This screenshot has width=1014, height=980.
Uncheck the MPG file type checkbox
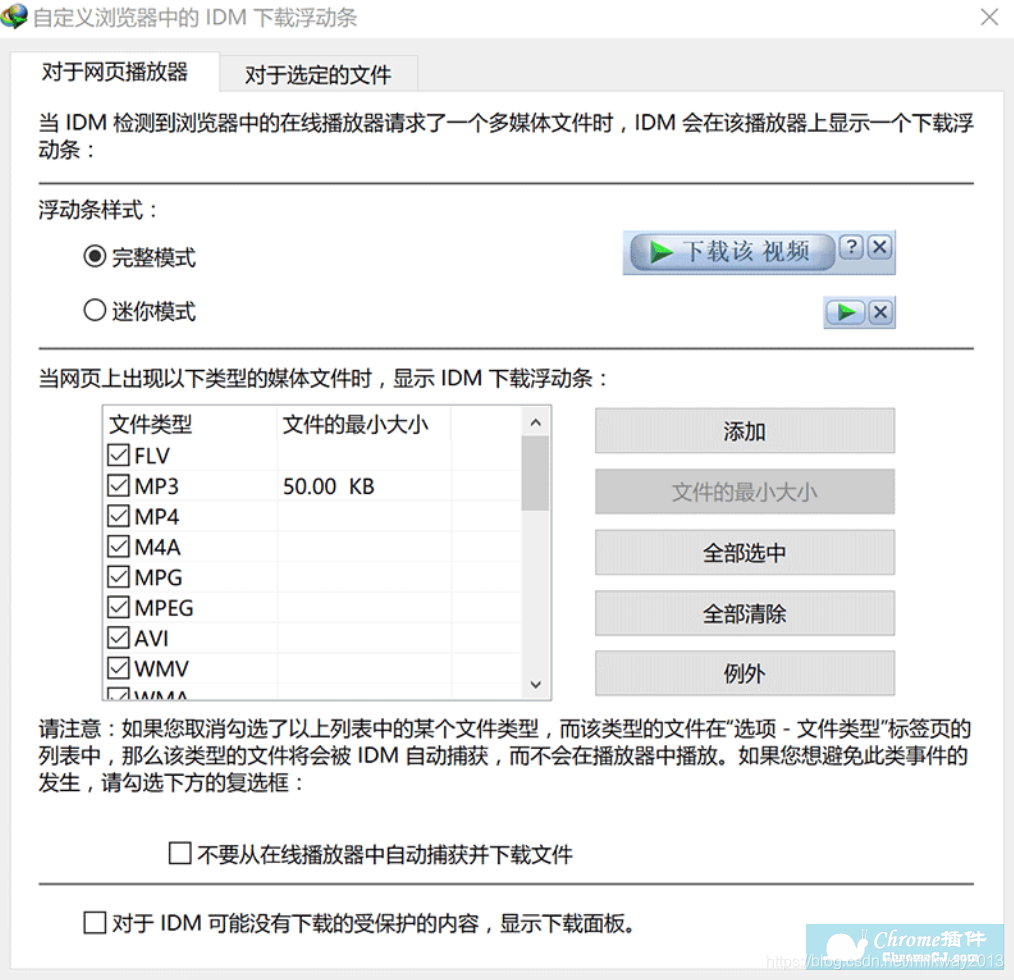coord(118,576)
